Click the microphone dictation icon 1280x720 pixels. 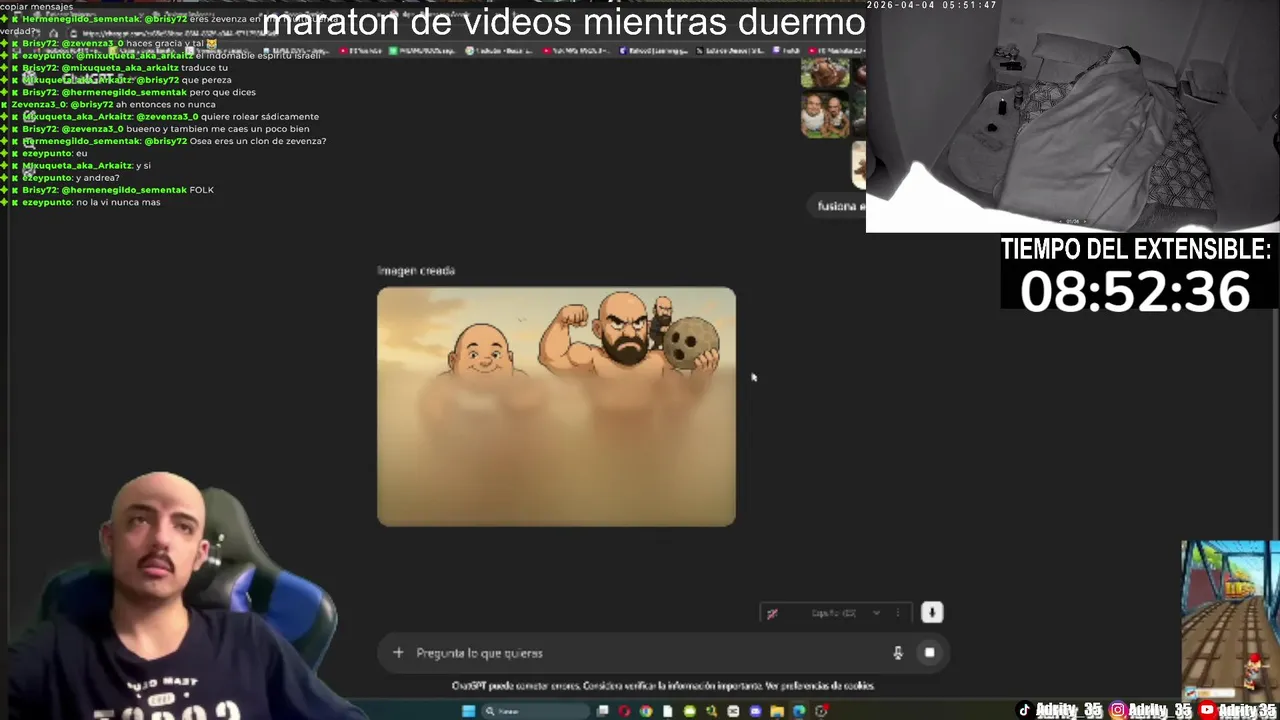(897, 653)
